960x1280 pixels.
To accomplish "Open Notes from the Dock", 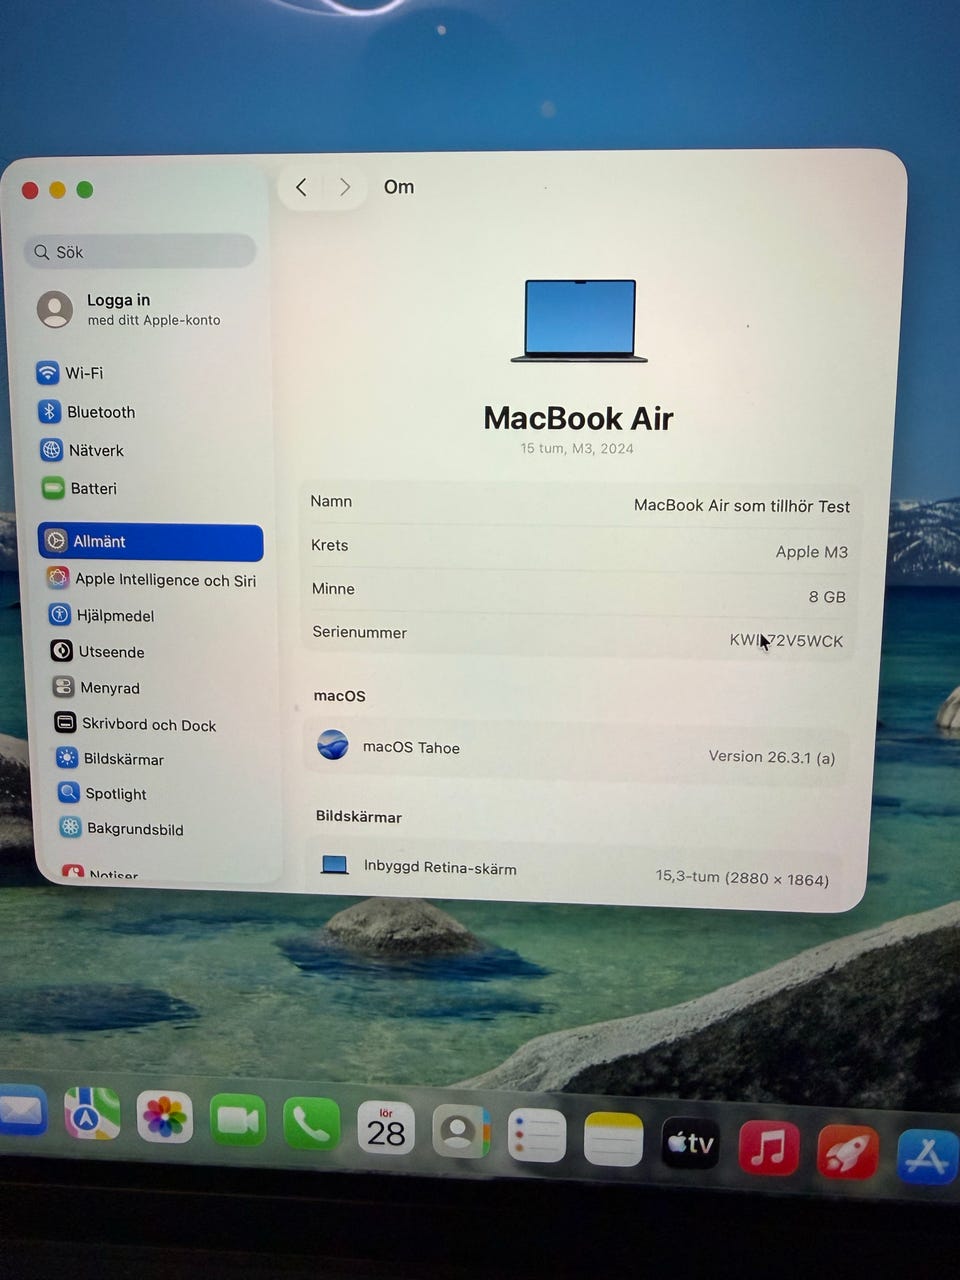I will [x=613, y=1139].
